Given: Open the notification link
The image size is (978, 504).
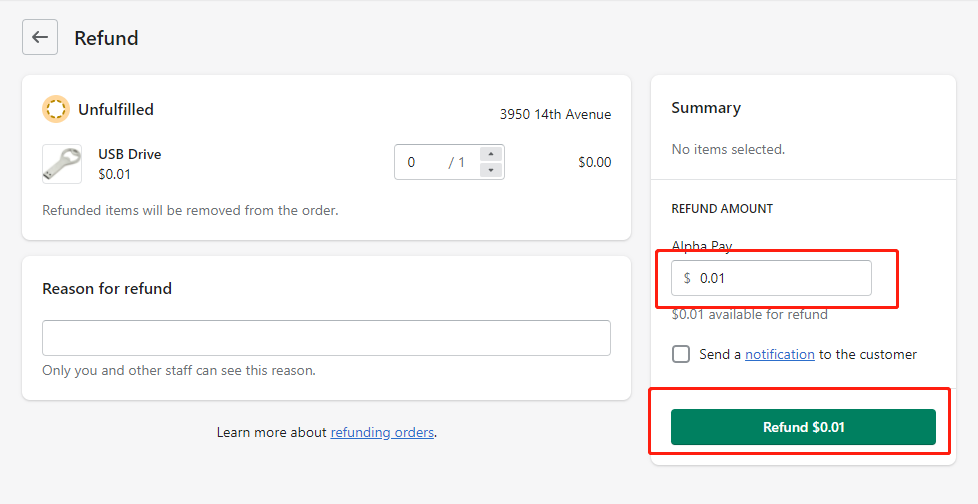Looking at the screenshot, I should pos(780,354).
